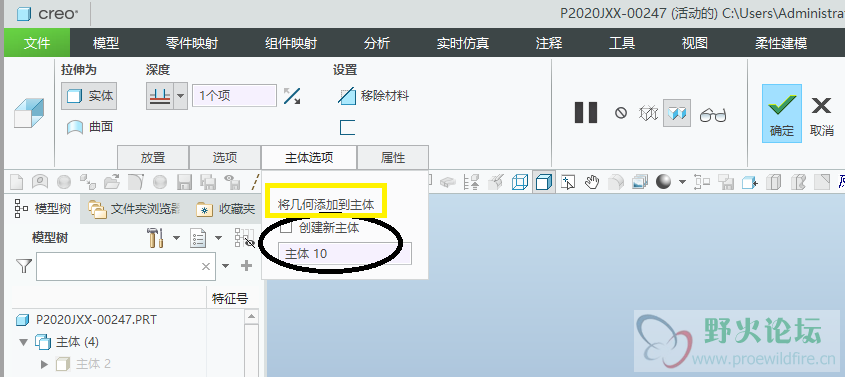Open the 文件 menu
Image resolution: width=845 pixels, height=377 pixels.
37,43
